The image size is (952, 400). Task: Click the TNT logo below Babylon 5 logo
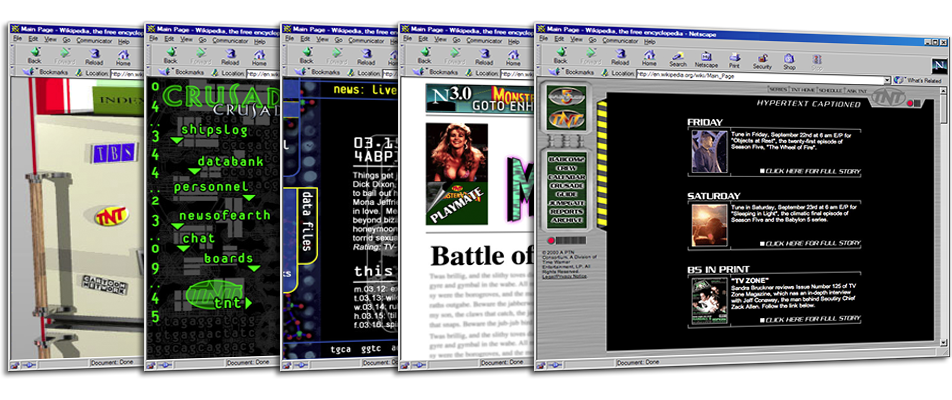coord(566,120)
